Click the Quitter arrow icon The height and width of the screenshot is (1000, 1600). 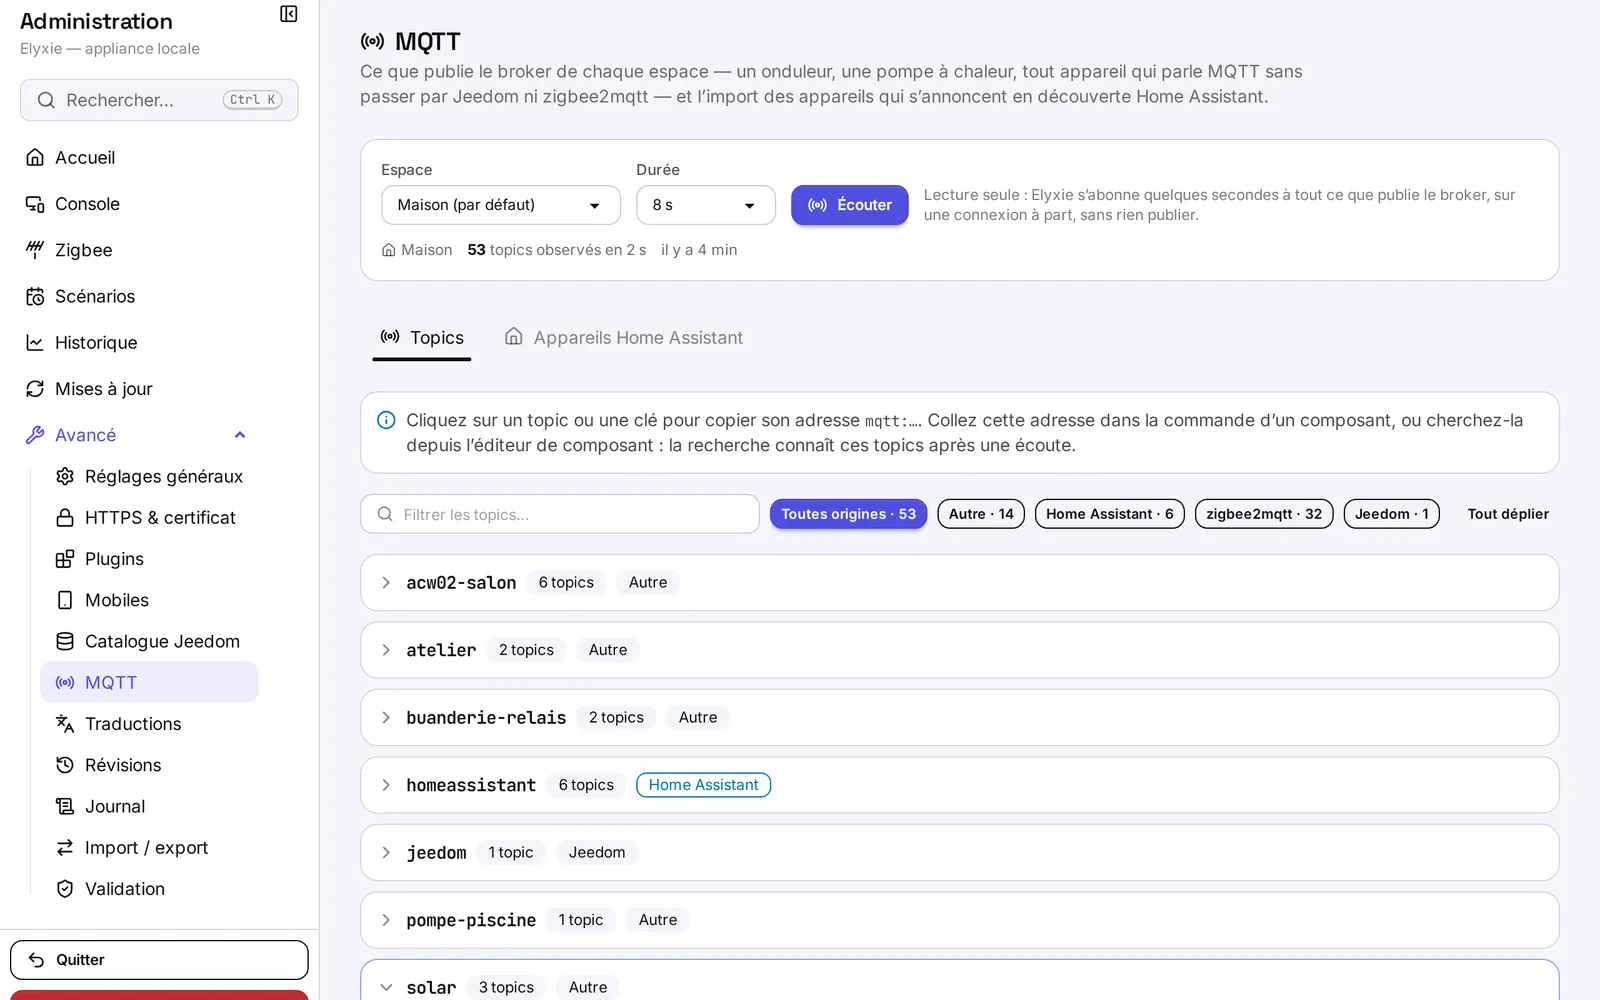point(36,960)
